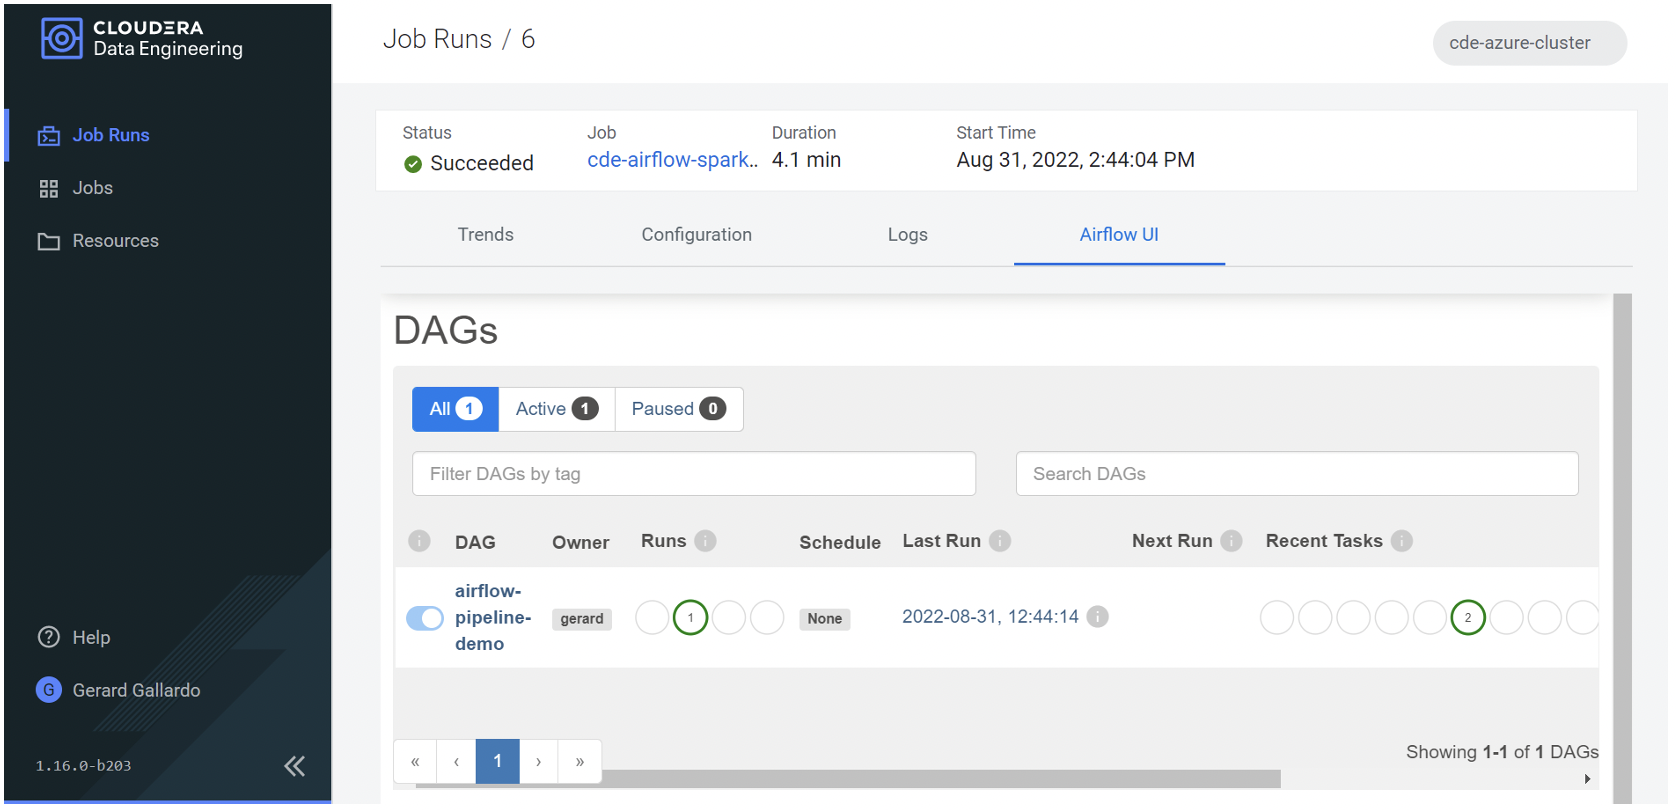Click info icon left of DAG header

(419, 541)
